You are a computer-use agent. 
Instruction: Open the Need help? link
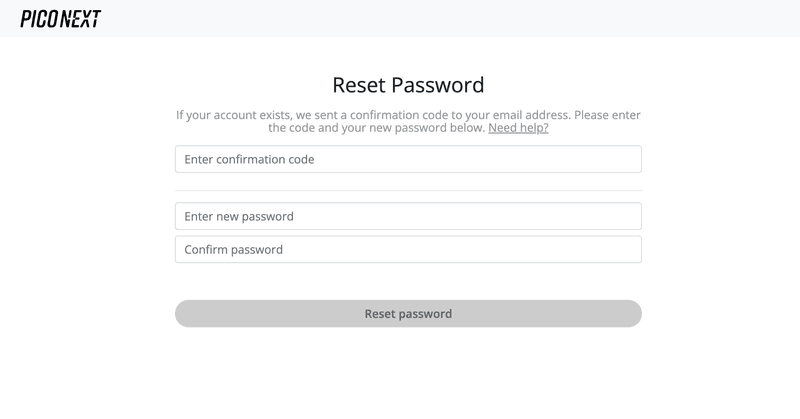tap(518, 128)
